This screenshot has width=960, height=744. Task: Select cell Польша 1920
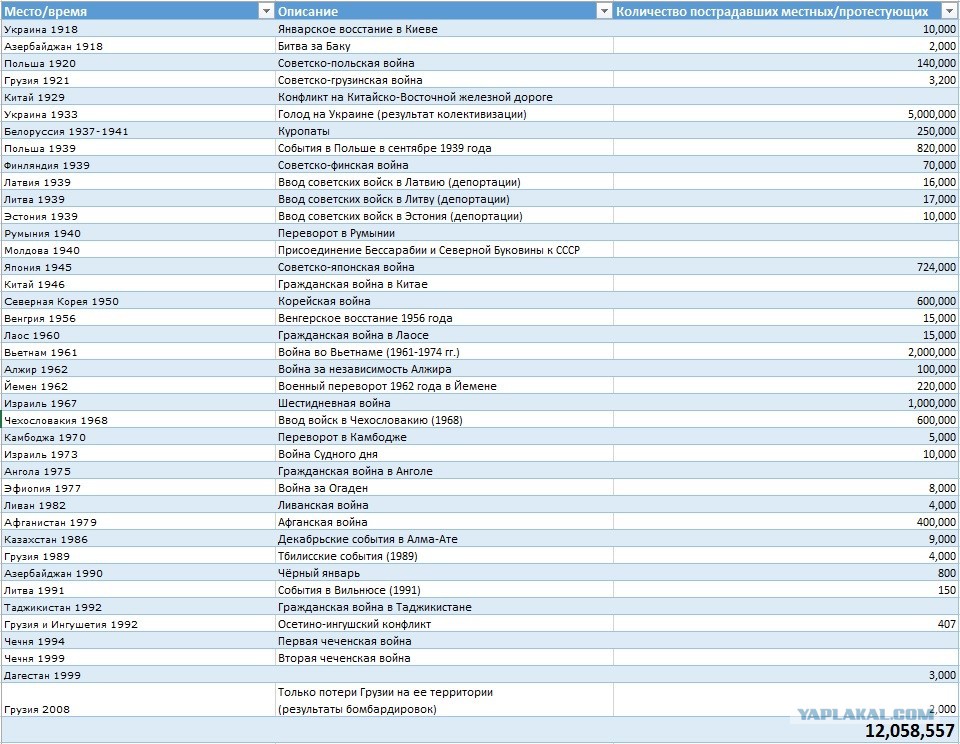[138, 63]
